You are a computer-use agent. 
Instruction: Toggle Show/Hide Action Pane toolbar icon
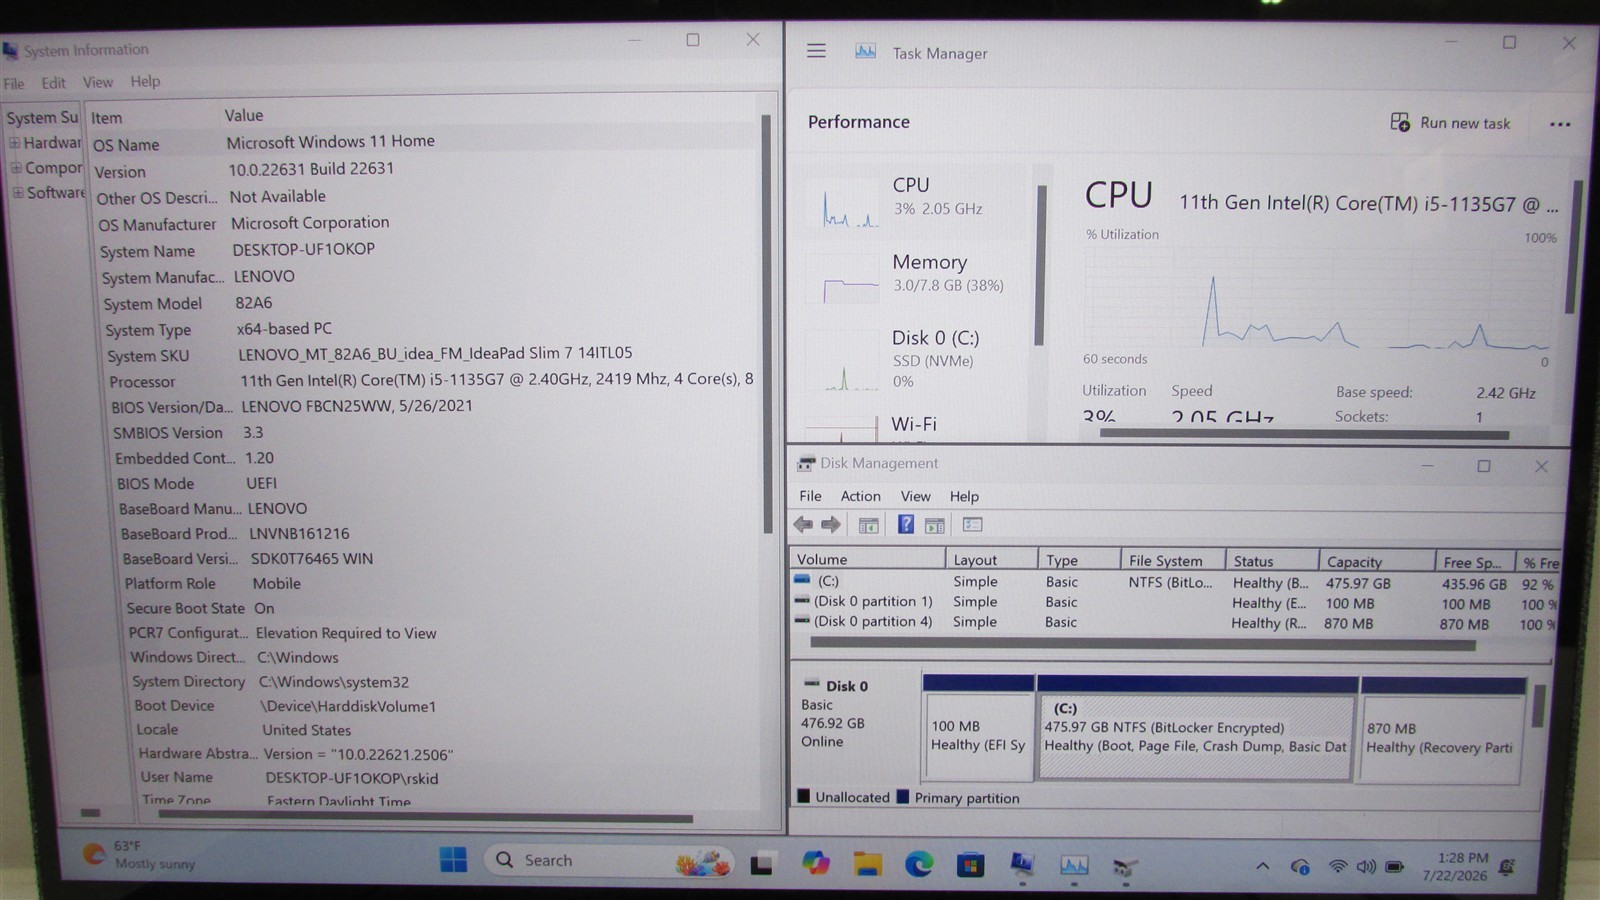pos(935,525)
